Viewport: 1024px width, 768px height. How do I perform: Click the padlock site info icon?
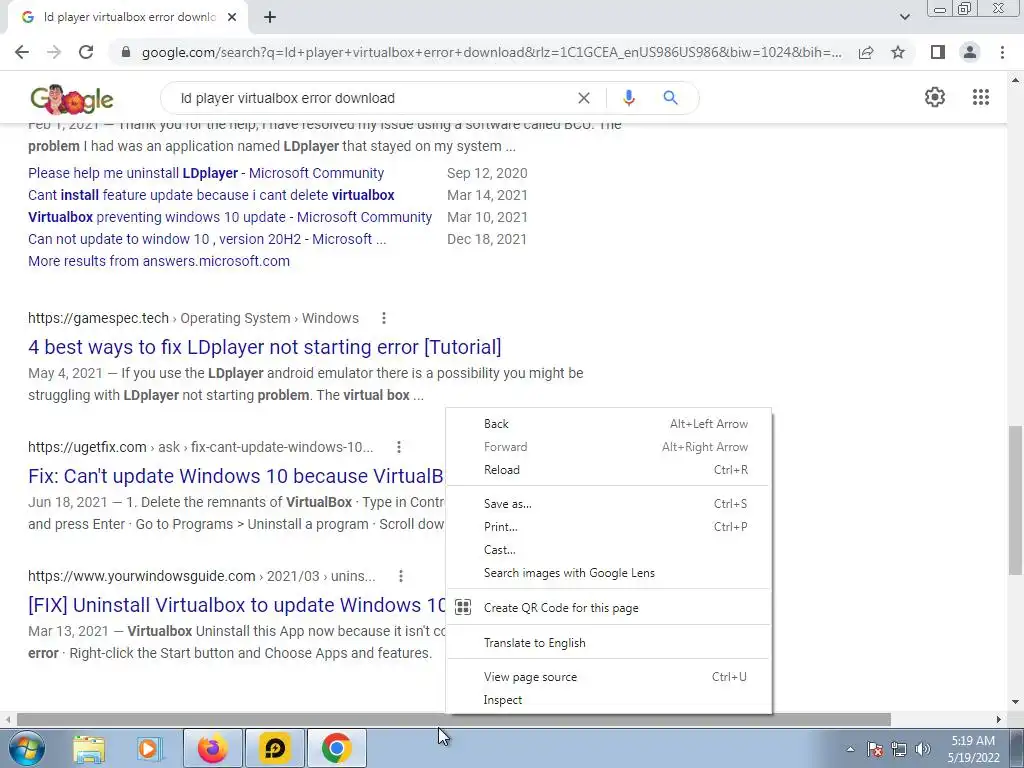click(x=126, y=52)
